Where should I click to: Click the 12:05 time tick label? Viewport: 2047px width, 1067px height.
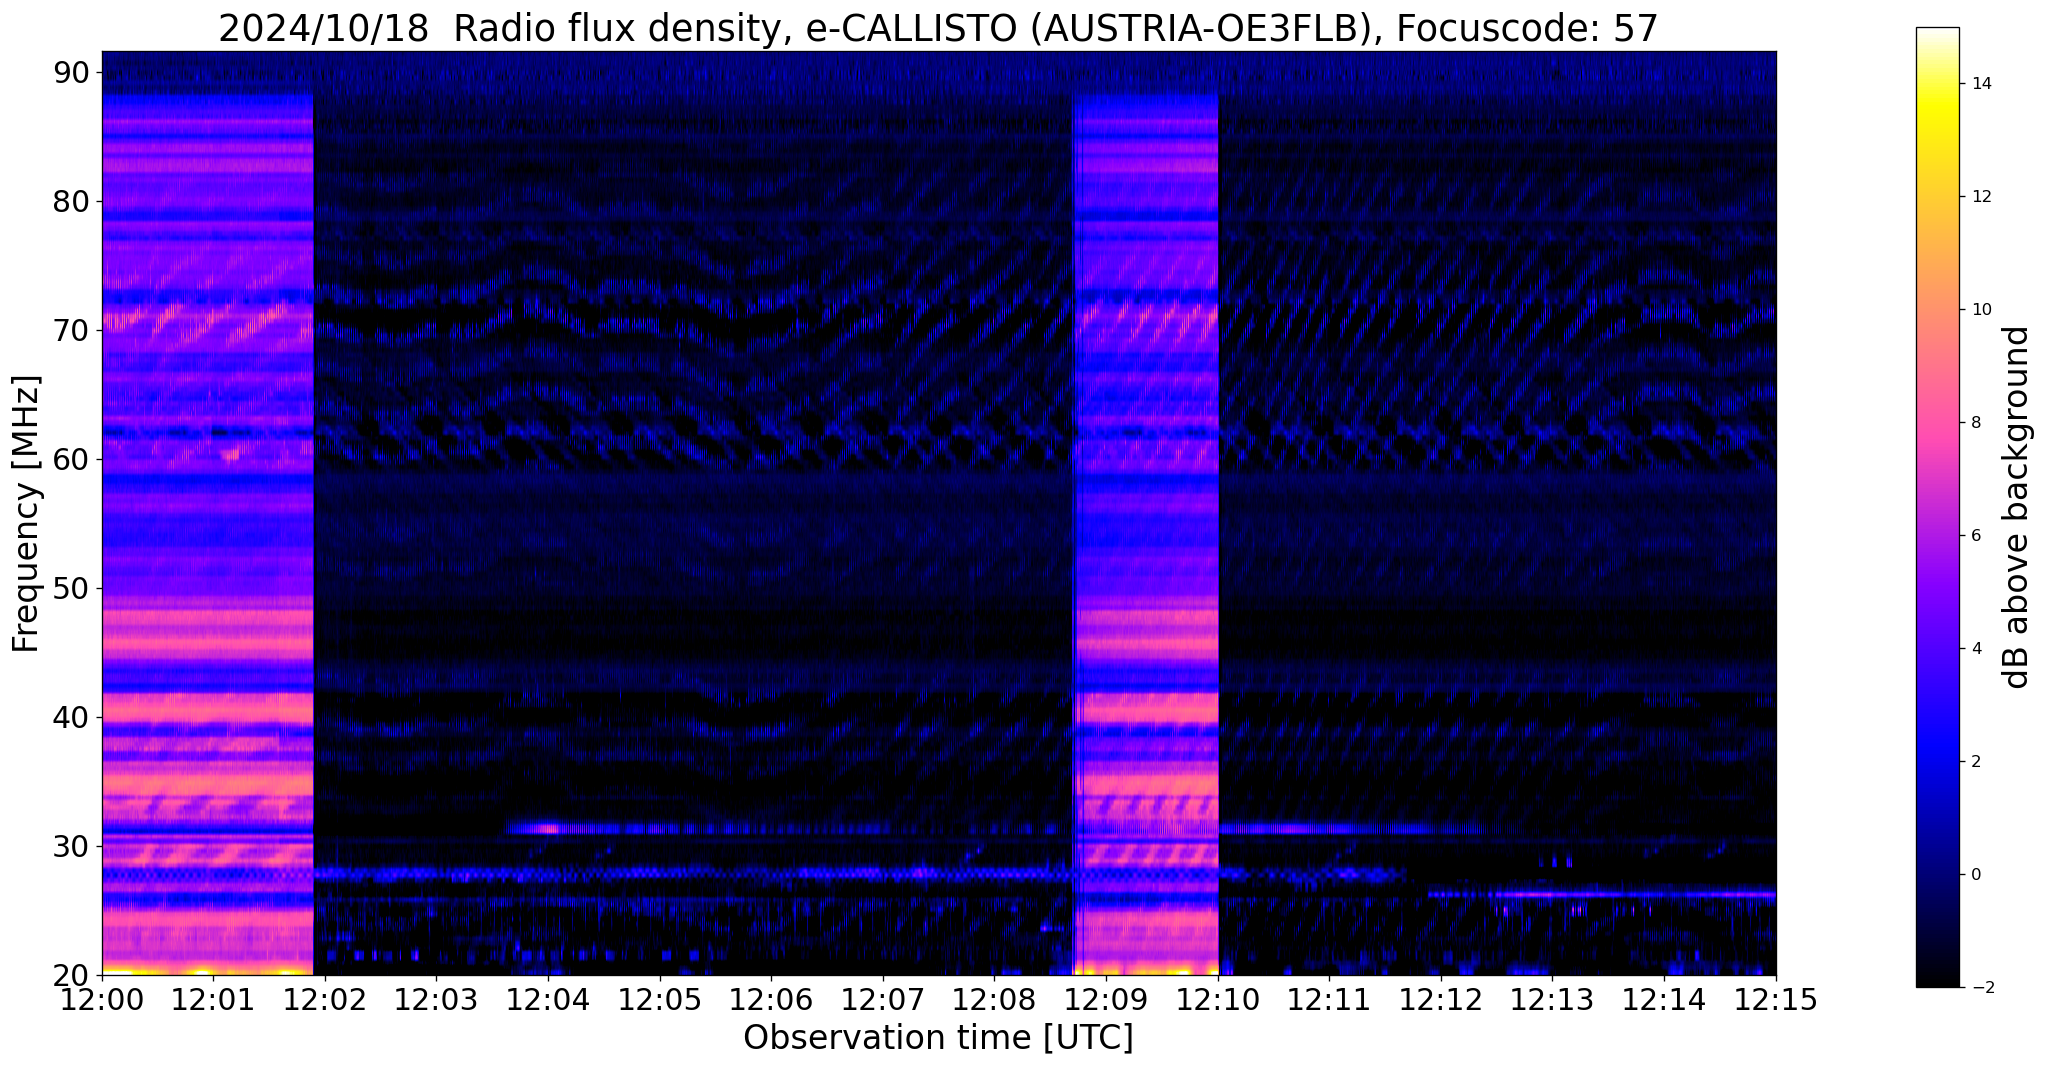(x=660, y=999)
